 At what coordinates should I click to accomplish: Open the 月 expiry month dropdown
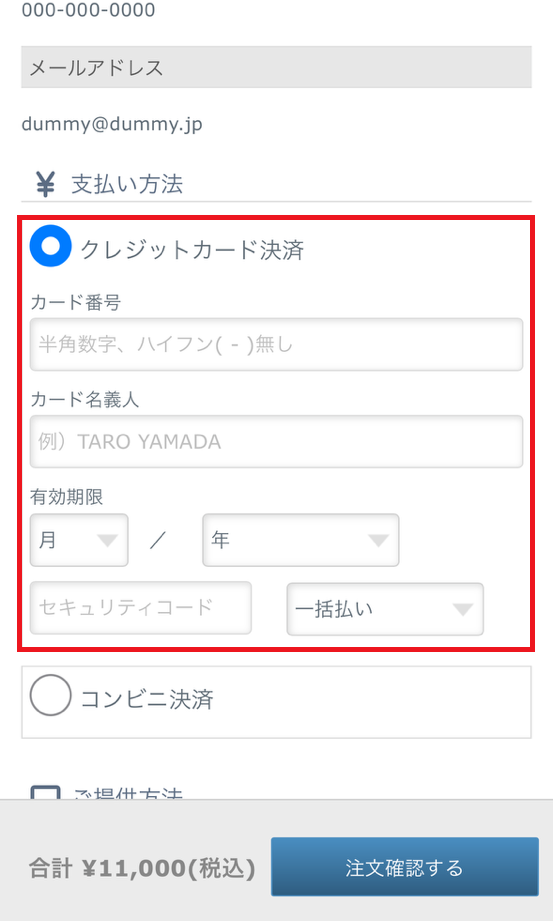[79, 540]
